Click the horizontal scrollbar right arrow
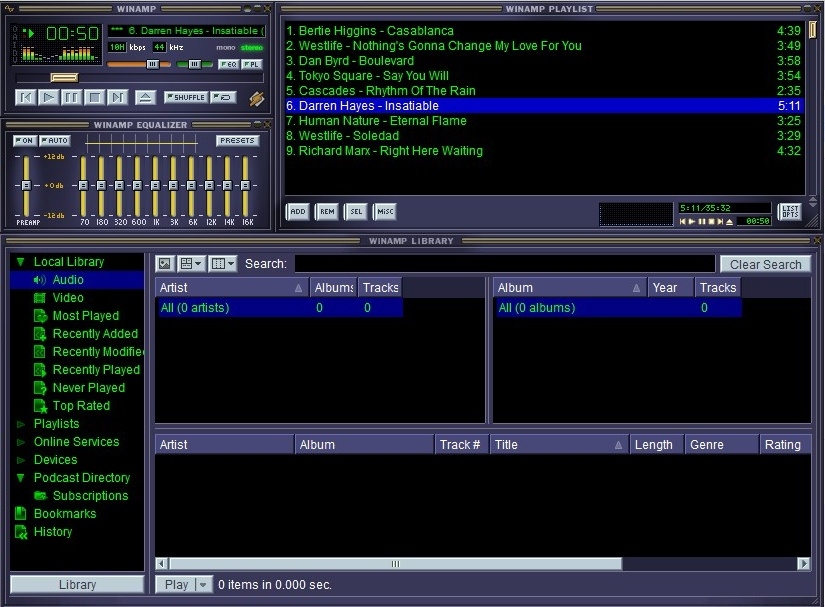Screen dimensions: 825x607 pyautogui.click(x=803, y=564)
